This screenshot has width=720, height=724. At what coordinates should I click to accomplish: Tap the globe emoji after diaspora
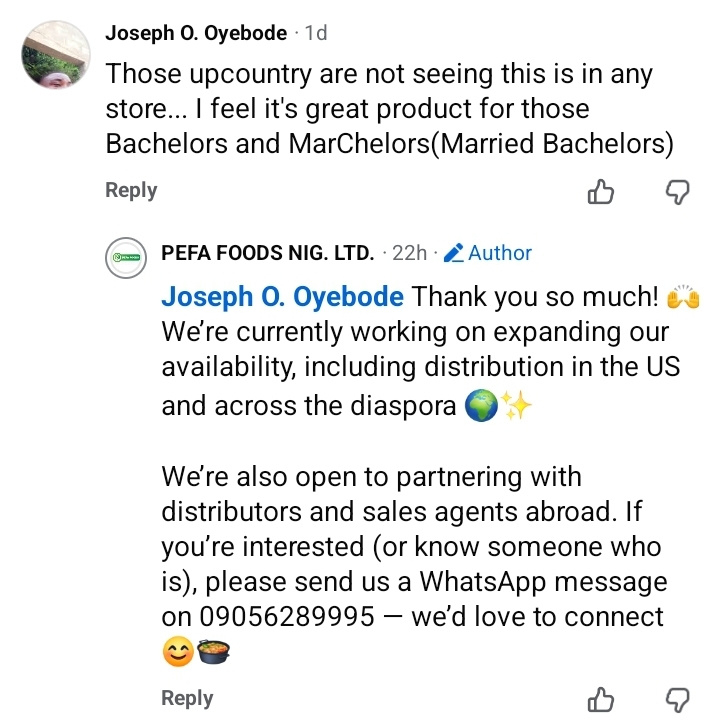[483, 408]
